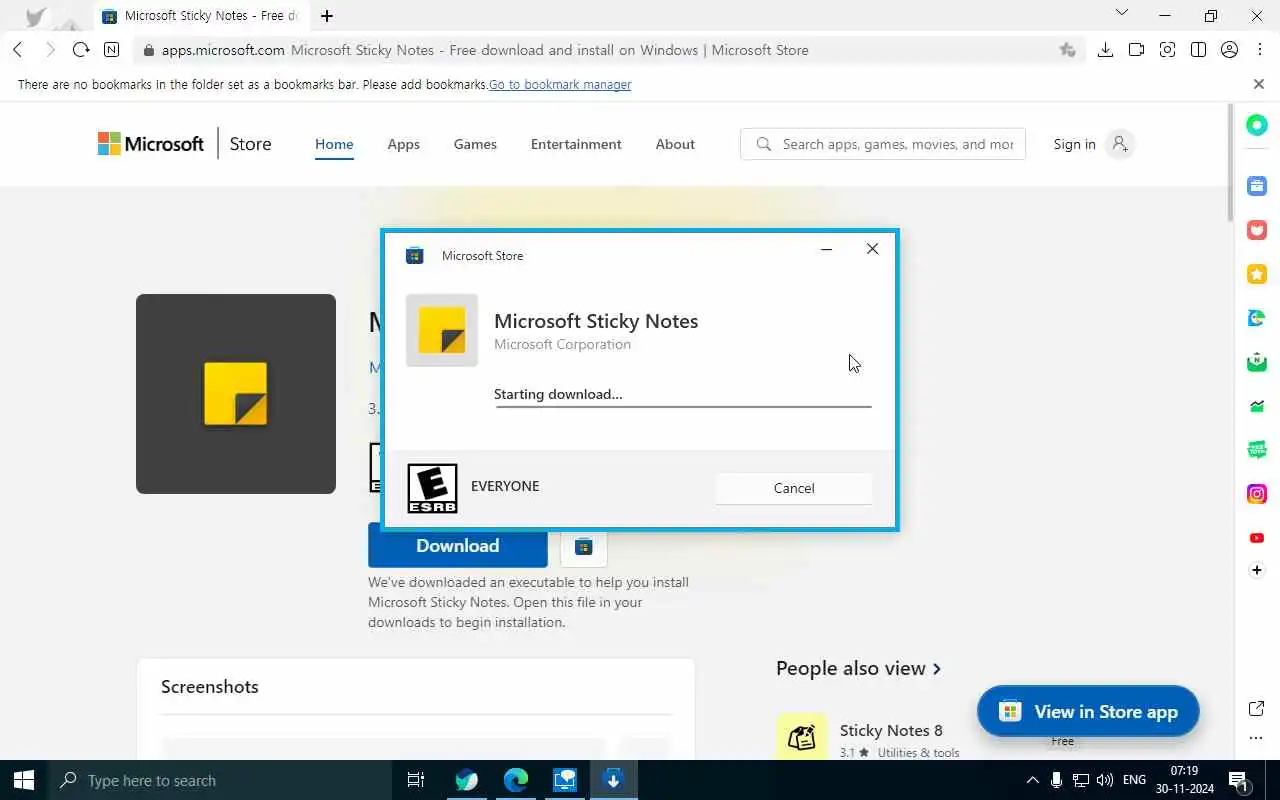Viewport: 1280px width, 800px height.
Task: Dismiss the bookmarks bar notice
Action: (1259, 84)
